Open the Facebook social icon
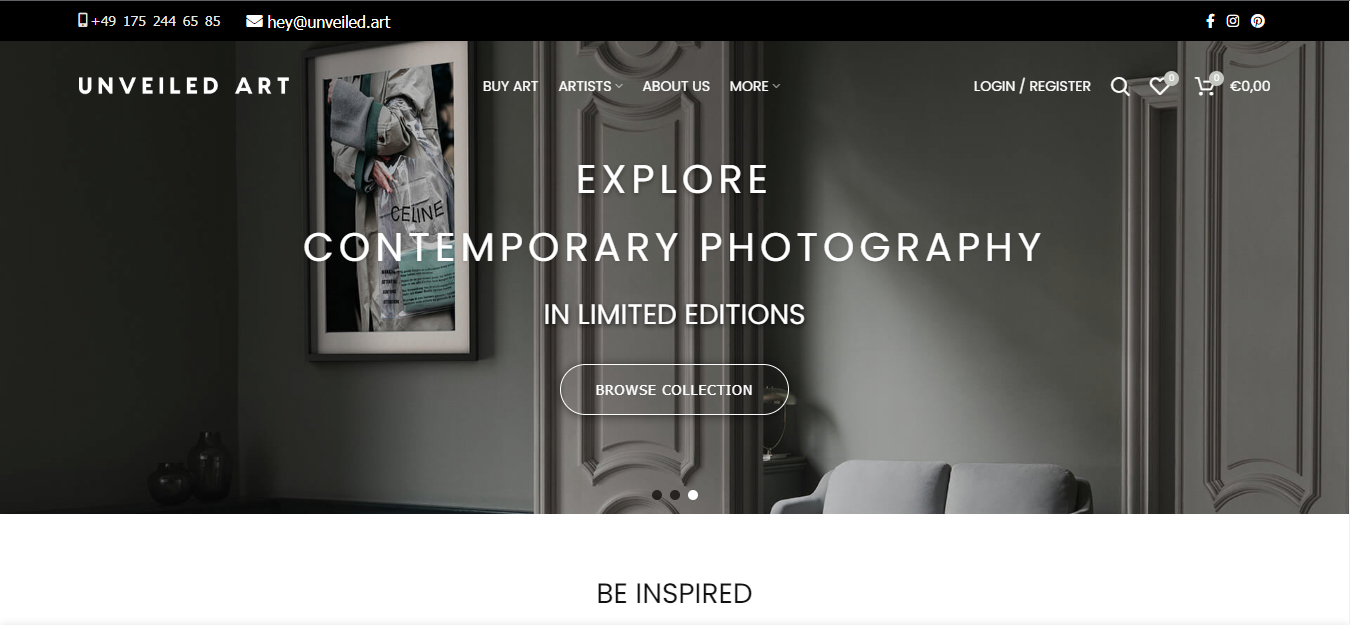The height and width of the screenshot is (625, 1350). pyautogui.click(x=1210, y=21)
